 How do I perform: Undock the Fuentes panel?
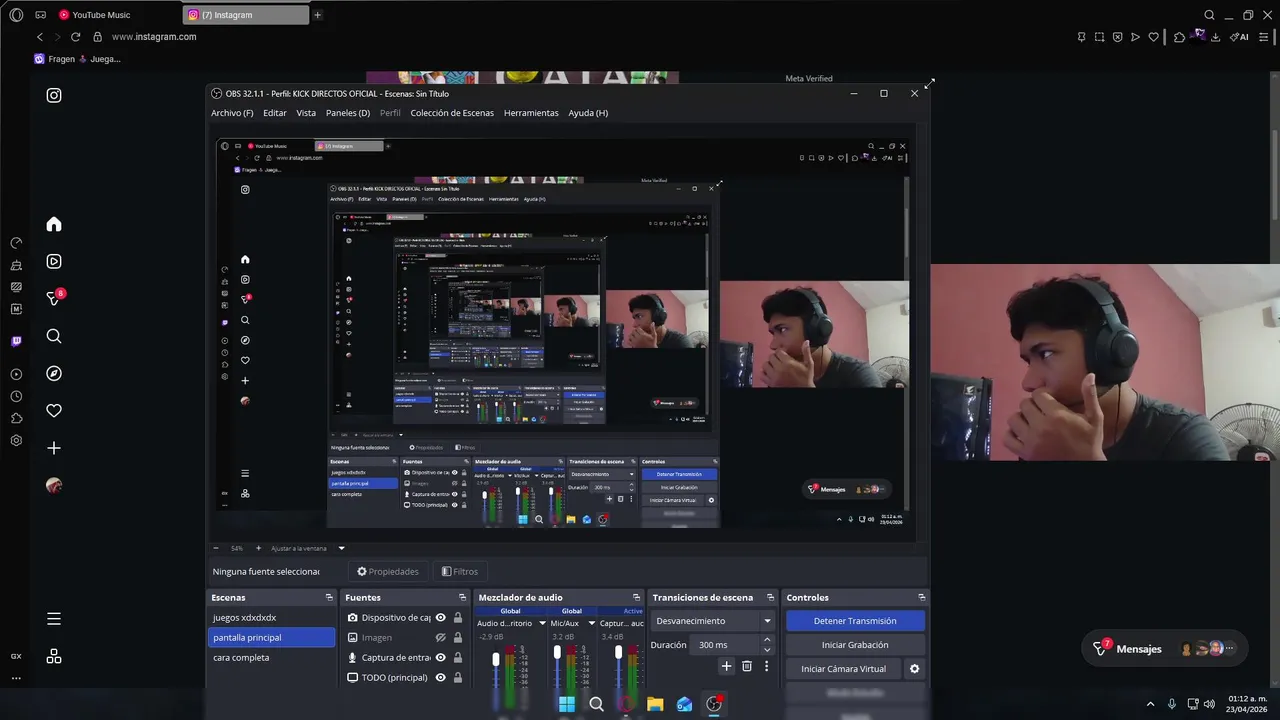(x=462, y=597)
